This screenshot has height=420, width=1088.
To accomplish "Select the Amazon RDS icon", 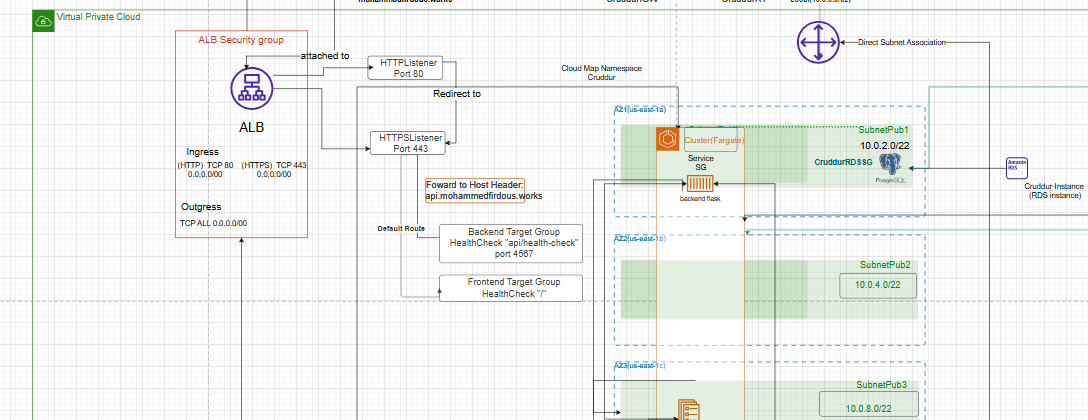I will (1018, 168).
